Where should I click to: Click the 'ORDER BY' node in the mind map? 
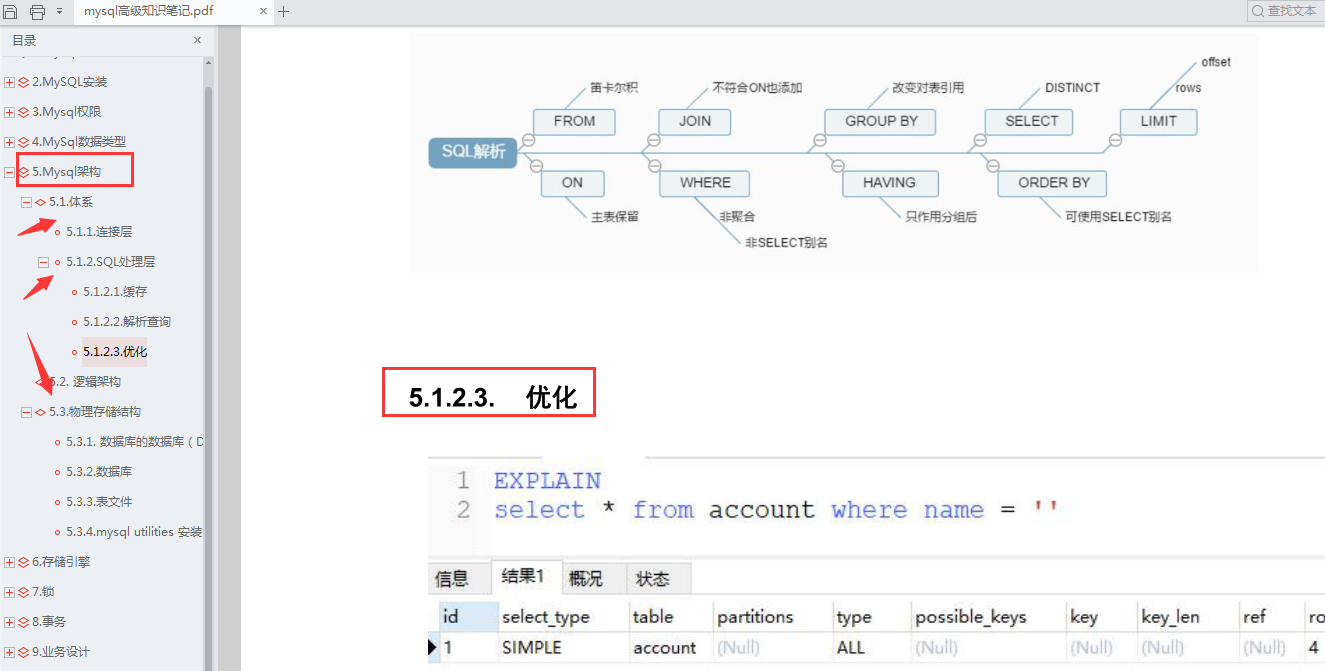[1054, 183]
